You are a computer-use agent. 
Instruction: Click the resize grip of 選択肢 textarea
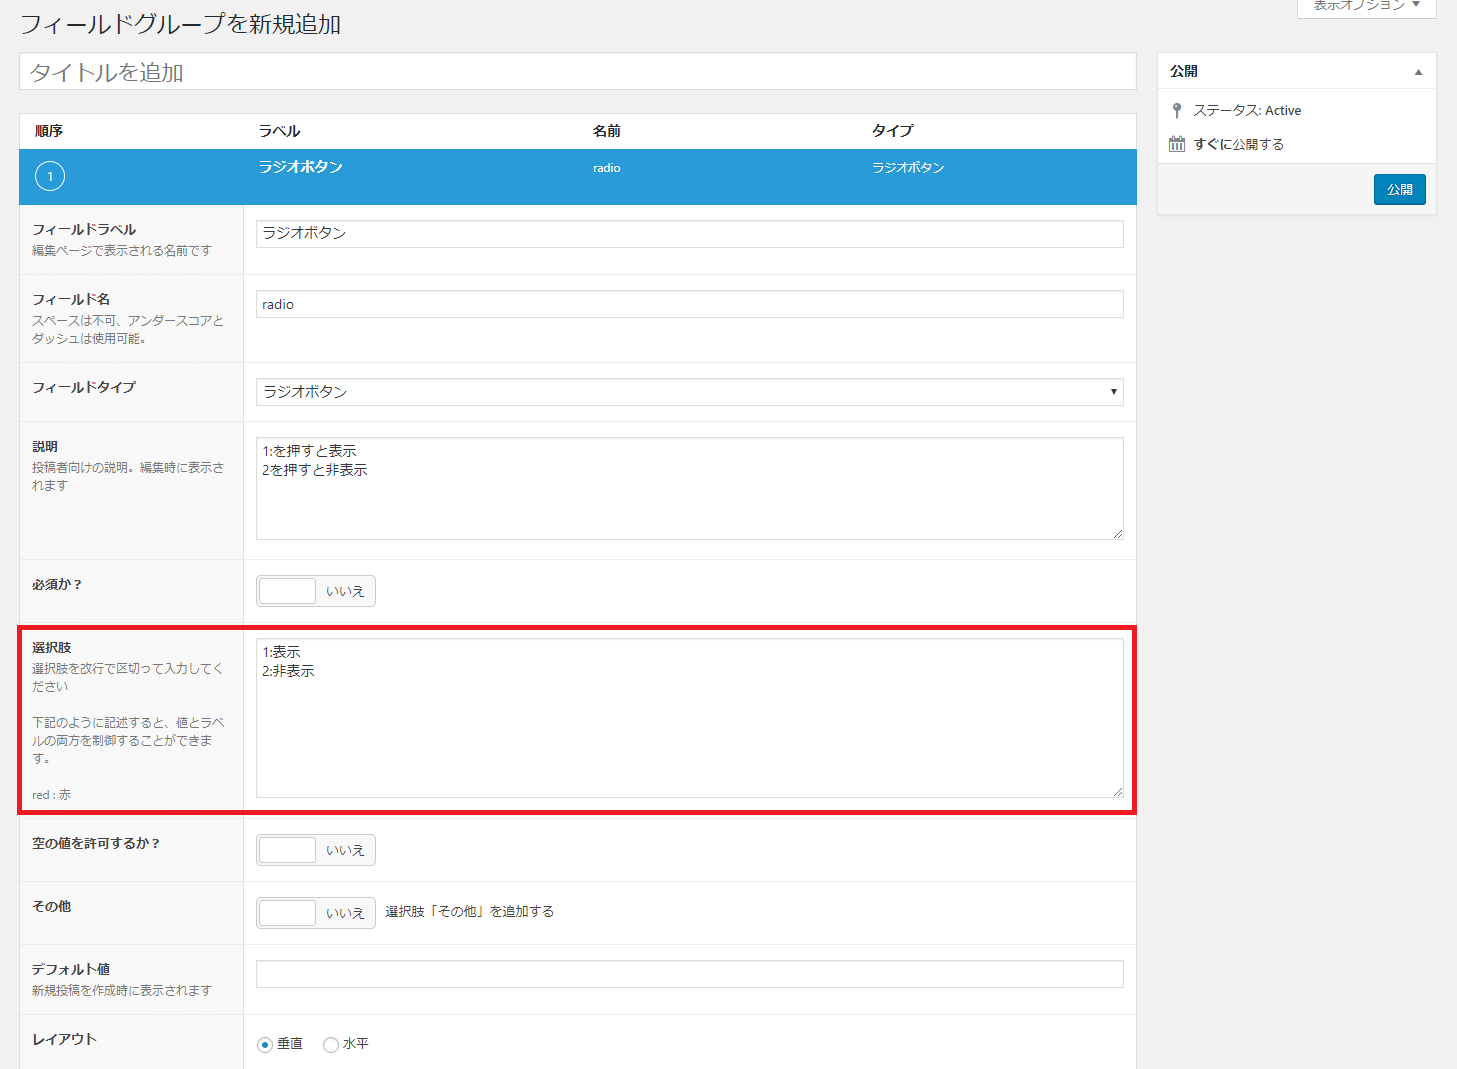pyautogui.click(x=1117, y=791)
